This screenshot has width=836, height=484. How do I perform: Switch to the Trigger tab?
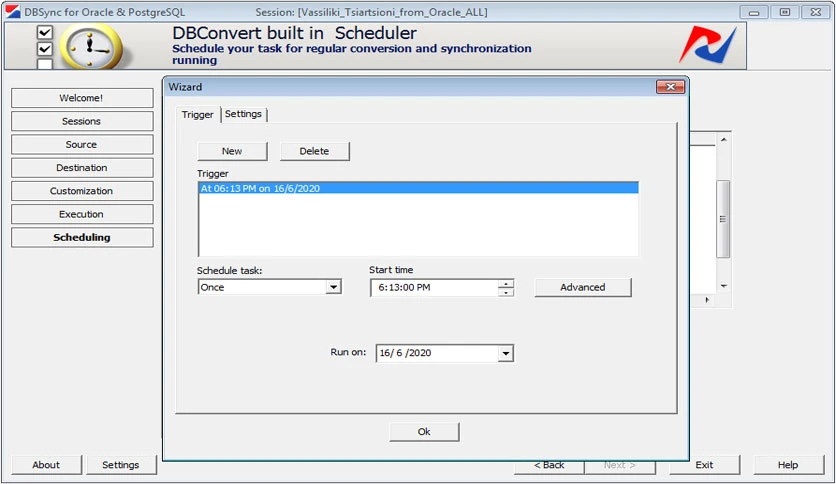point(197,115)
